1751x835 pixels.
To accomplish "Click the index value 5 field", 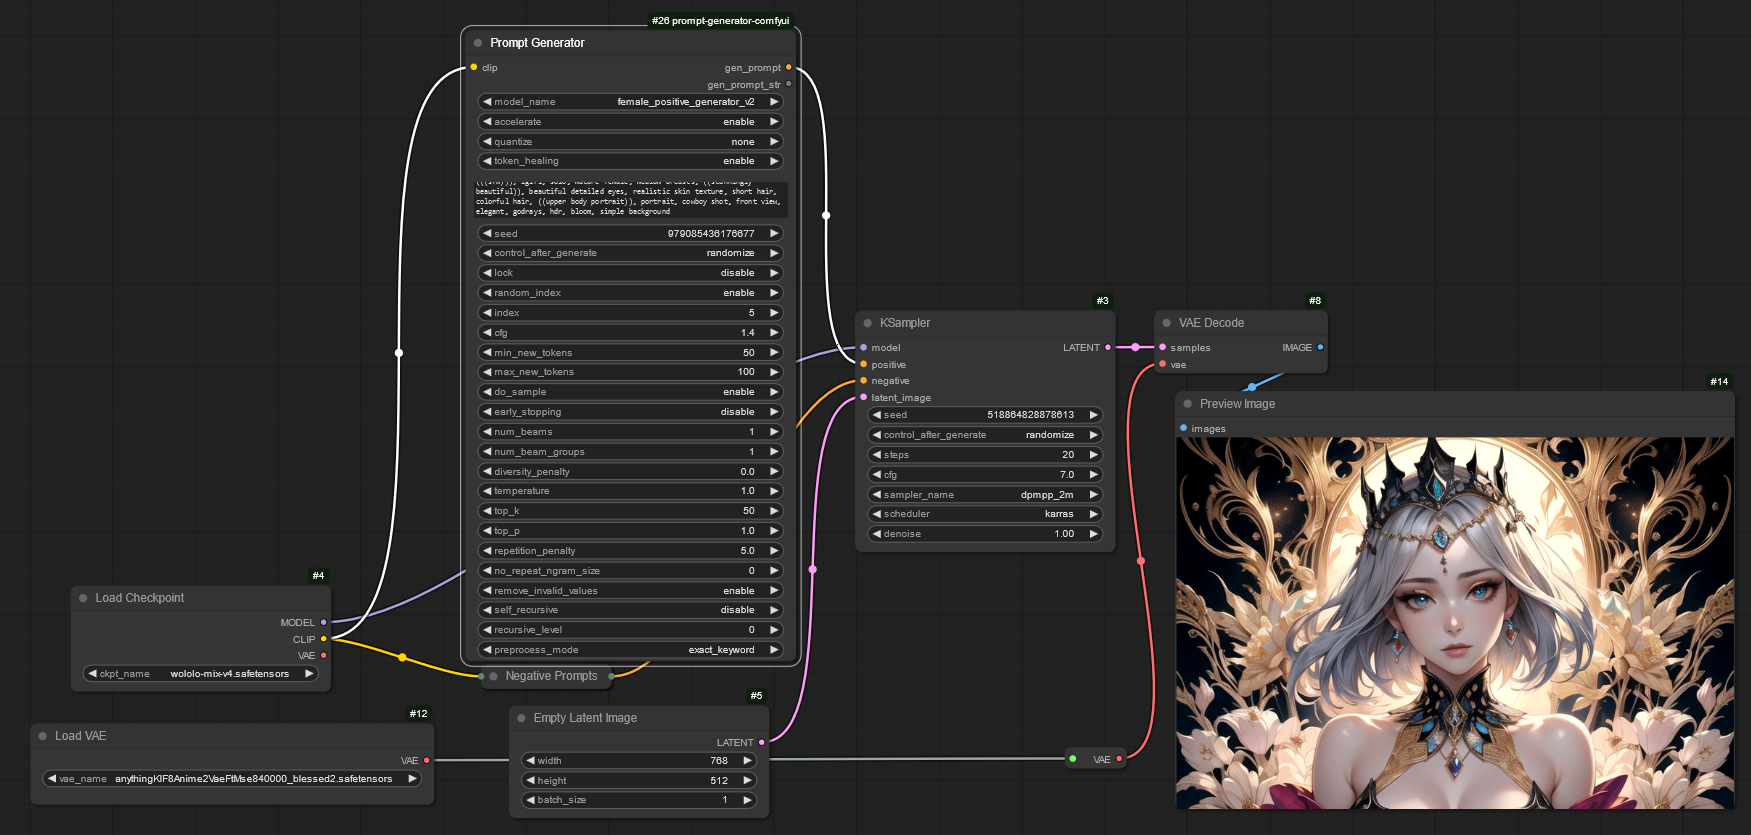I will click(631, 313).
